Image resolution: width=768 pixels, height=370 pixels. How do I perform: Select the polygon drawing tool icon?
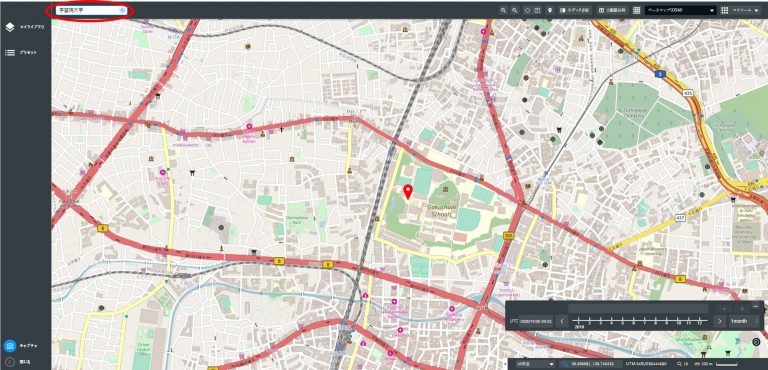[x=527, y=10]
